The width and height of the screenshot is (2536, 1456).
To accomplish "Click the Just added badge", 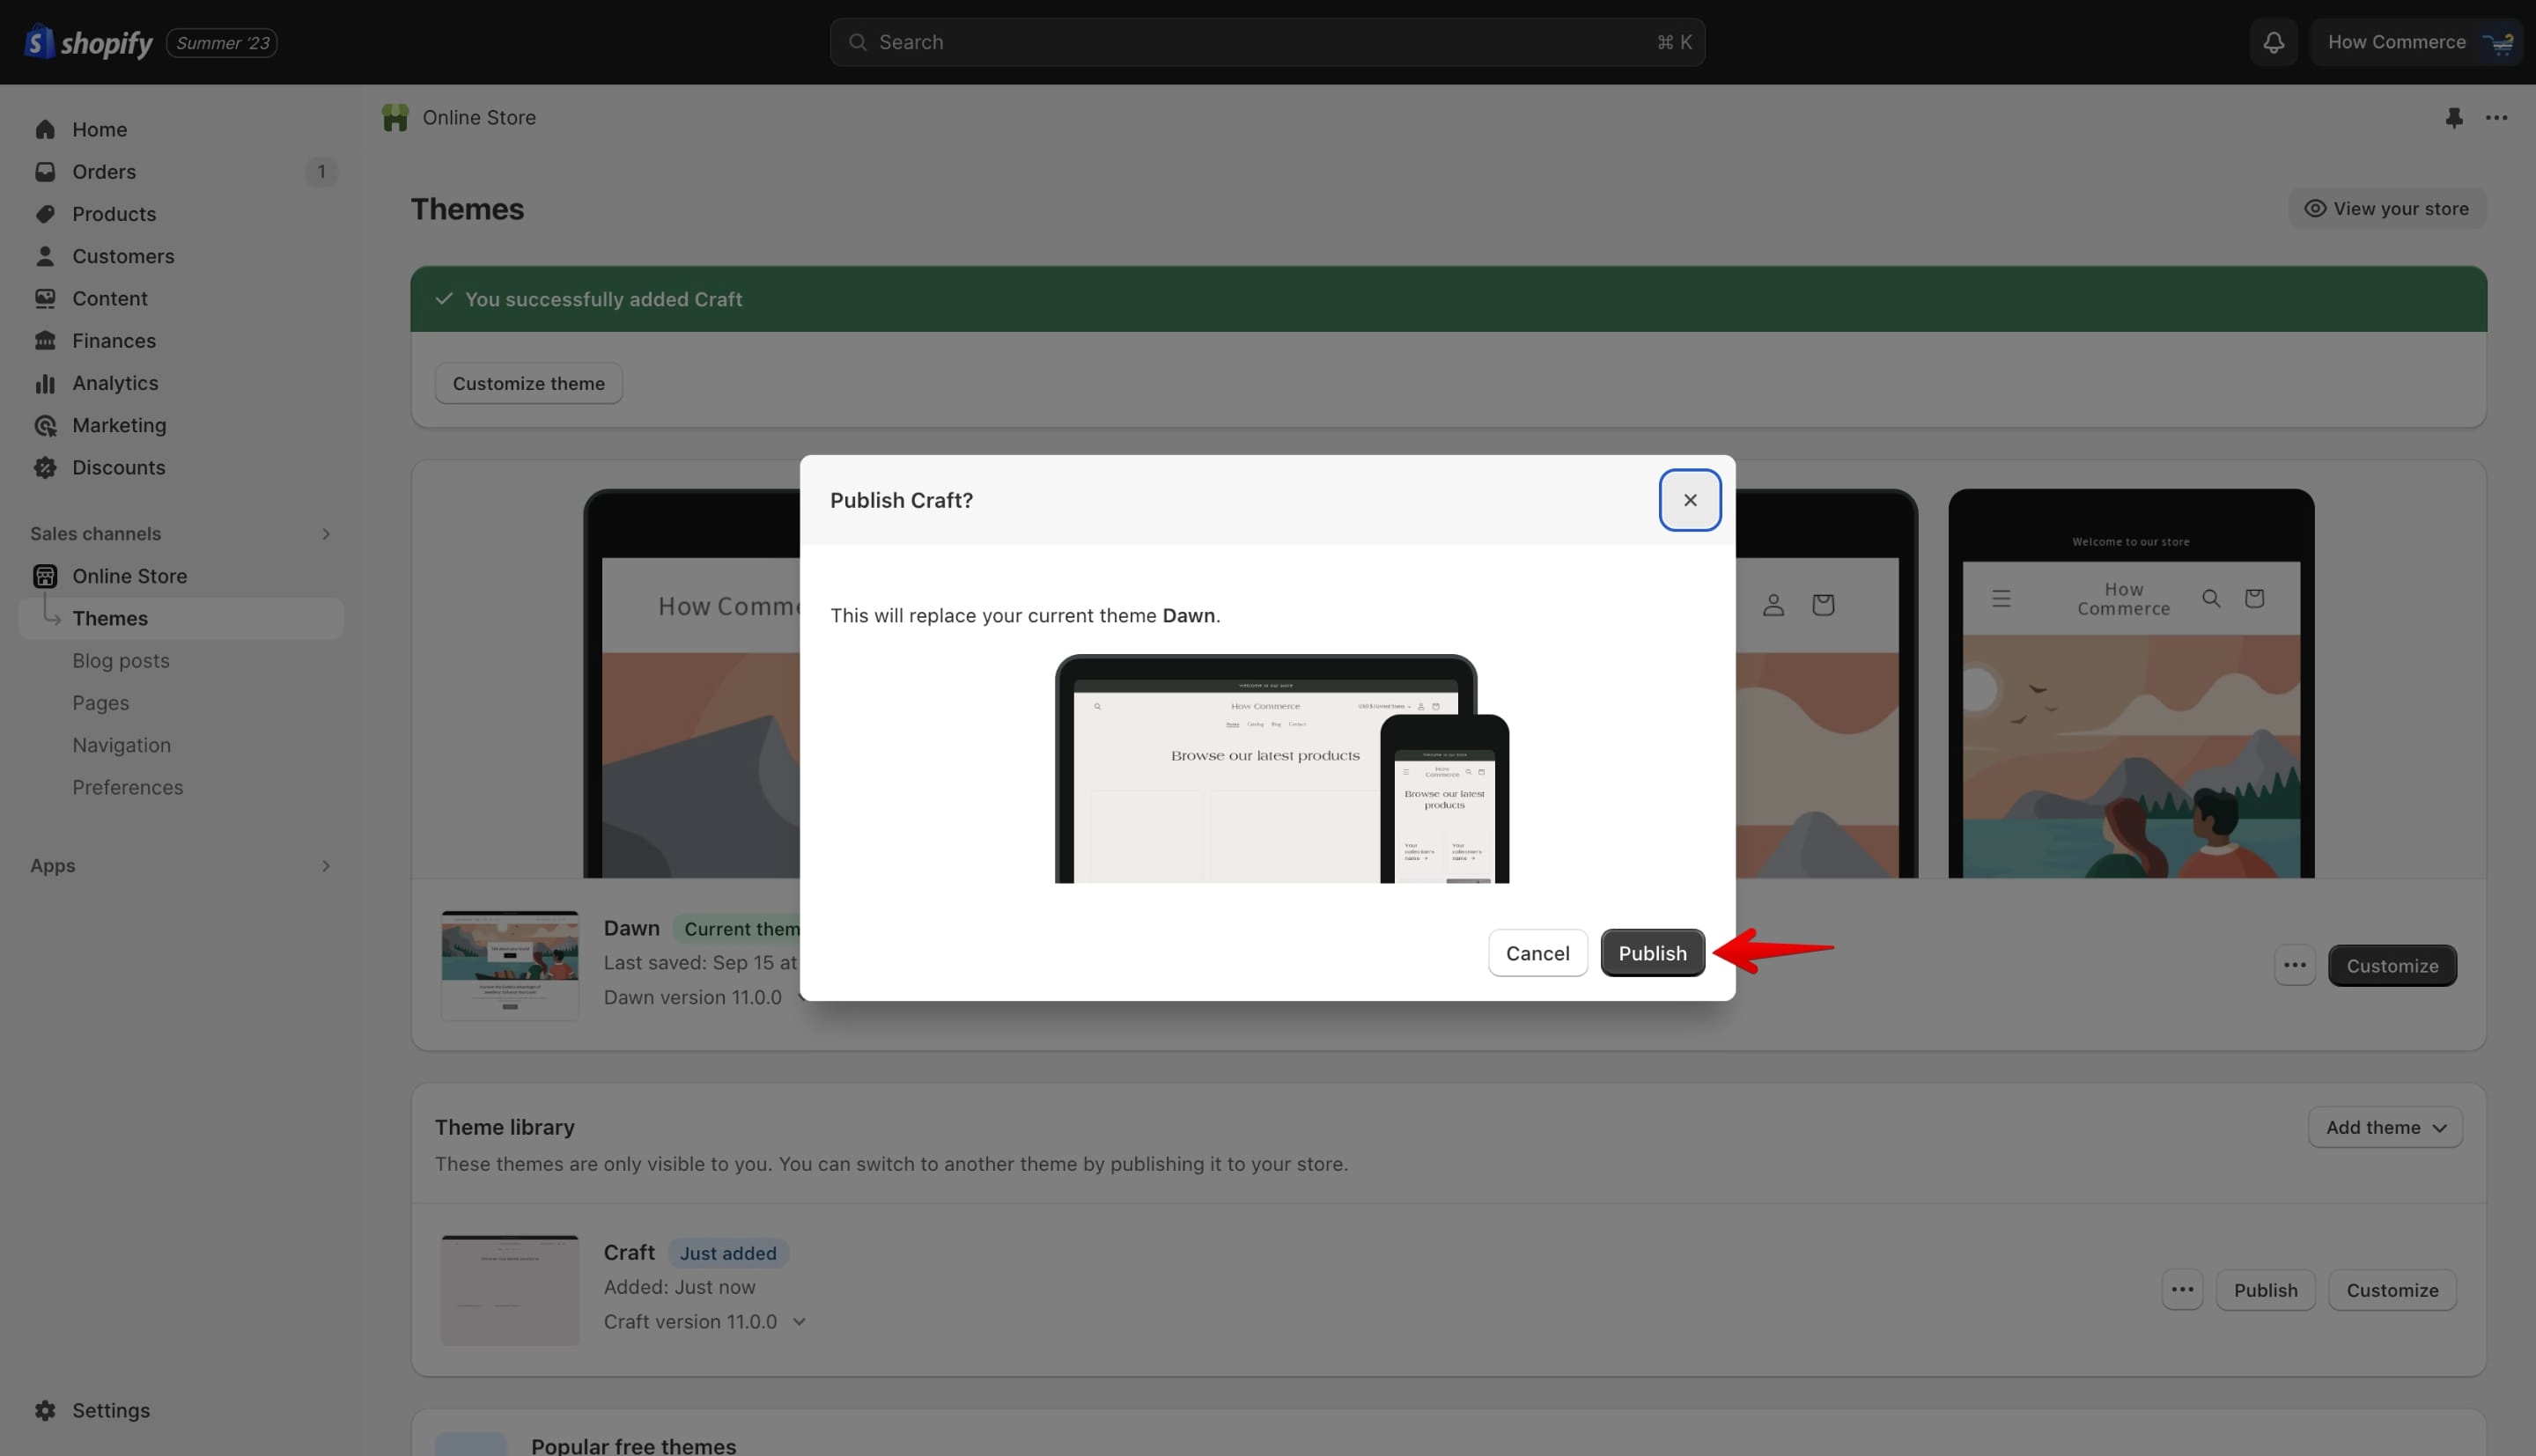I will tap(728, 1253).
